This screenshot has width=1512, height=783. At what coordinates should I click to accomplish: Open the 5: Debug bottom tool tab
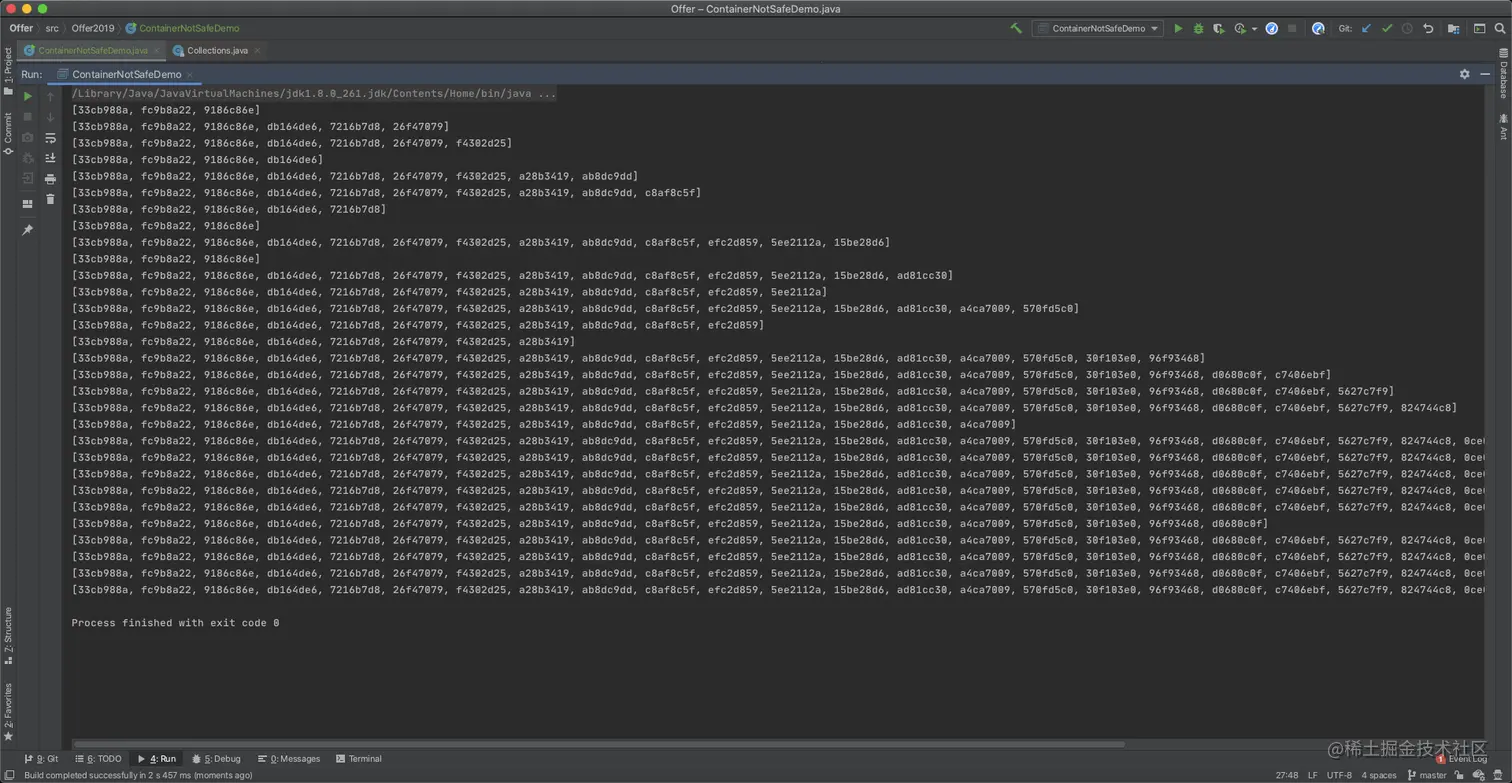pos(216,759)
